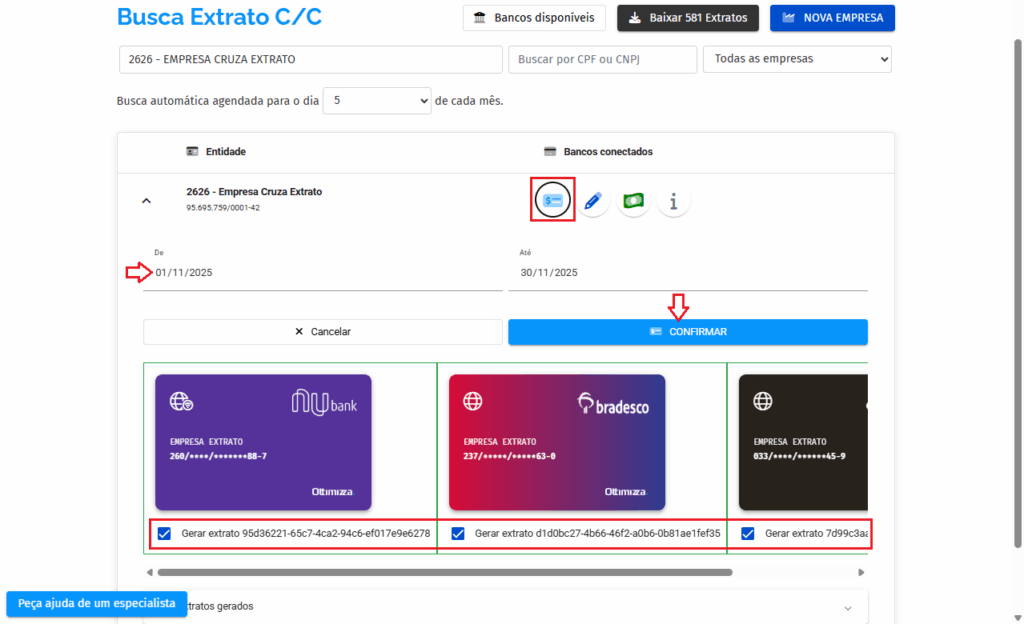Open Bancos disponíveis list

[534, 18]
